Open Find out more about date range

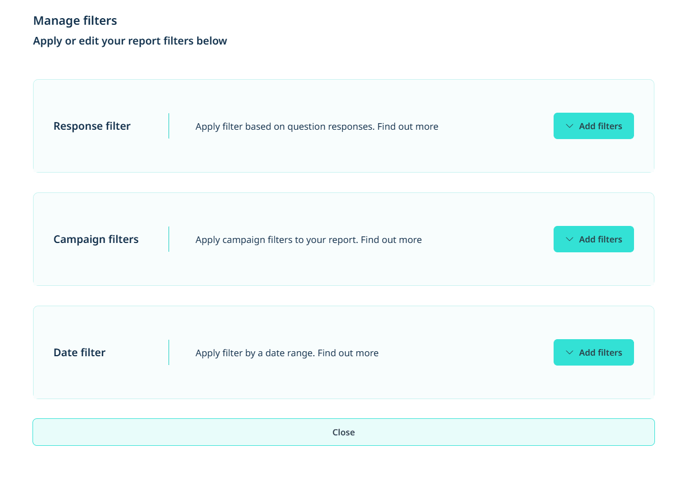pos(348,353)
